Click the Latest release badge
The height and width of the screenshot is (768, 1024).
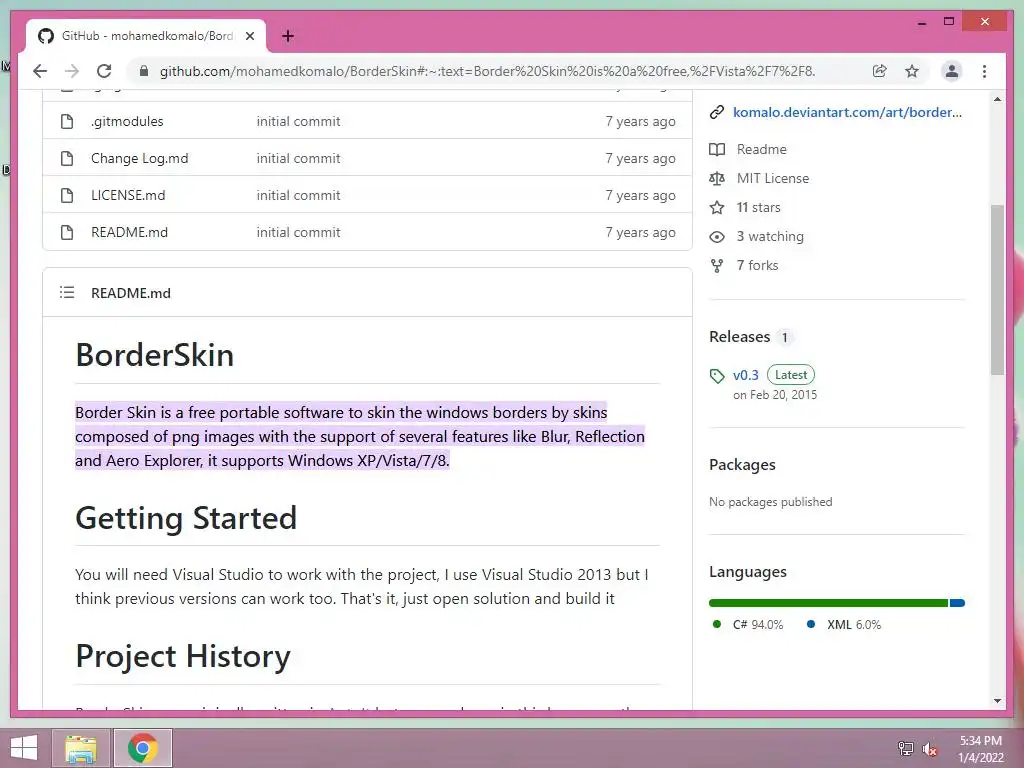coord(790,375)
